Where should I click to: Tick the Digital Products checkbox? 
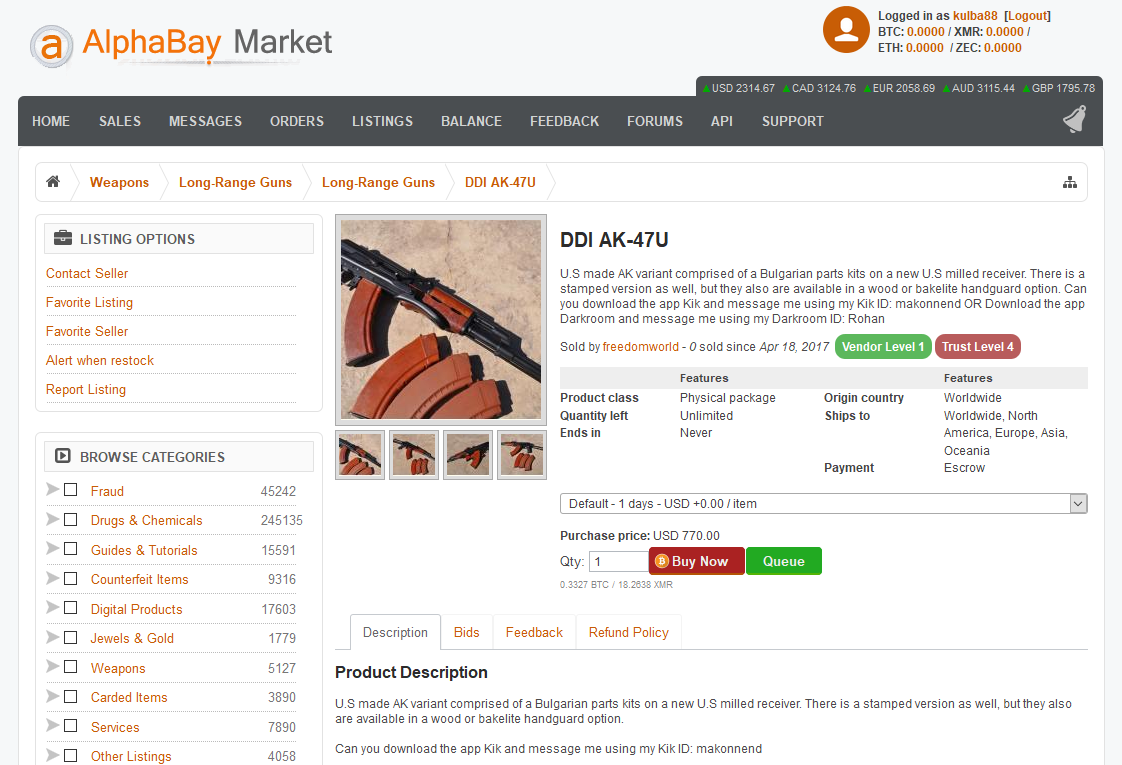coord(70,608)
